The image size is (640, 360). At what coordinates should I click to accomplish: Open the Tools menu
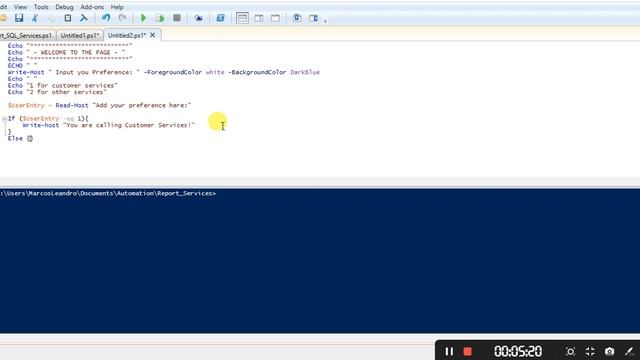pyautogui.click(x=41, y=7)
